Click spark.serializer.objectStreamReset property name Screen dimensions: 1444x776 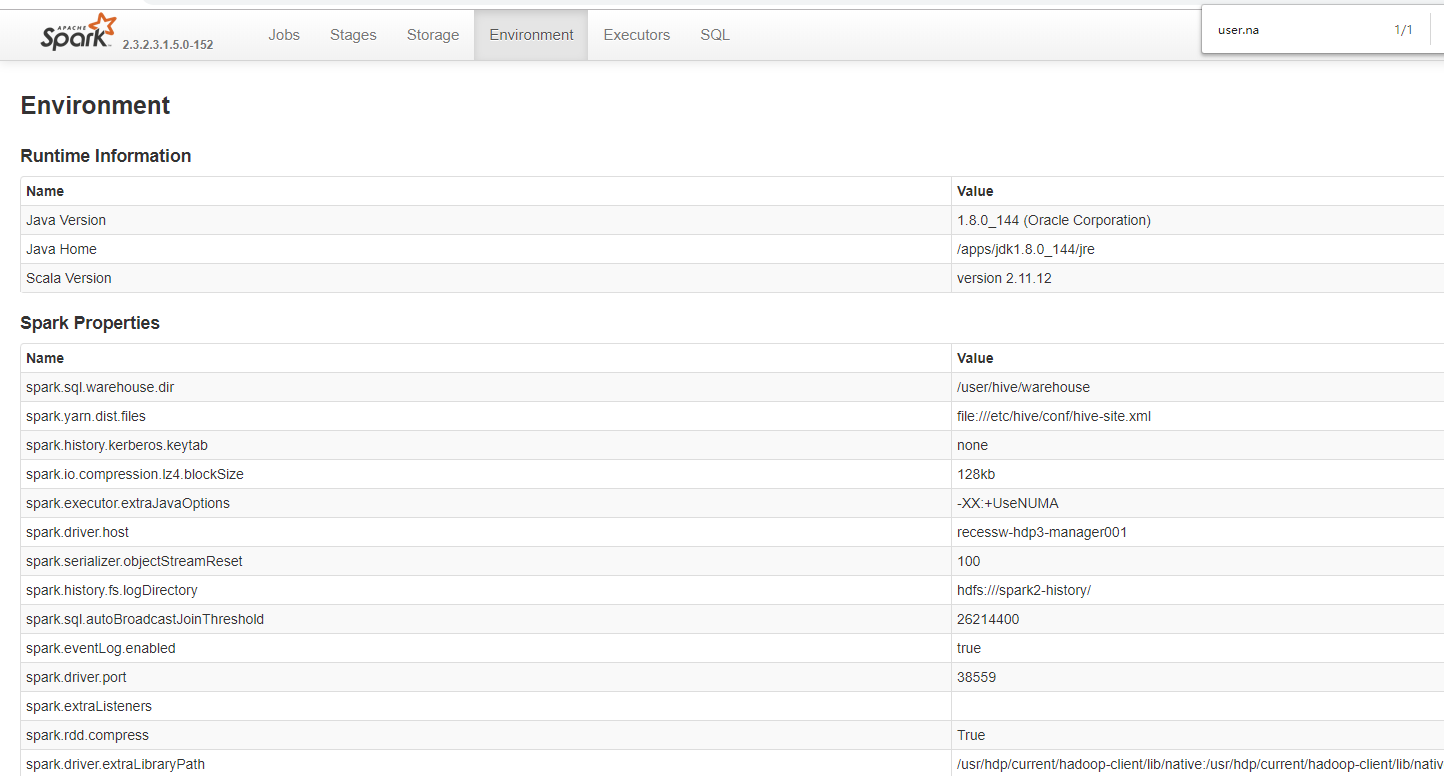click(134, 561)
